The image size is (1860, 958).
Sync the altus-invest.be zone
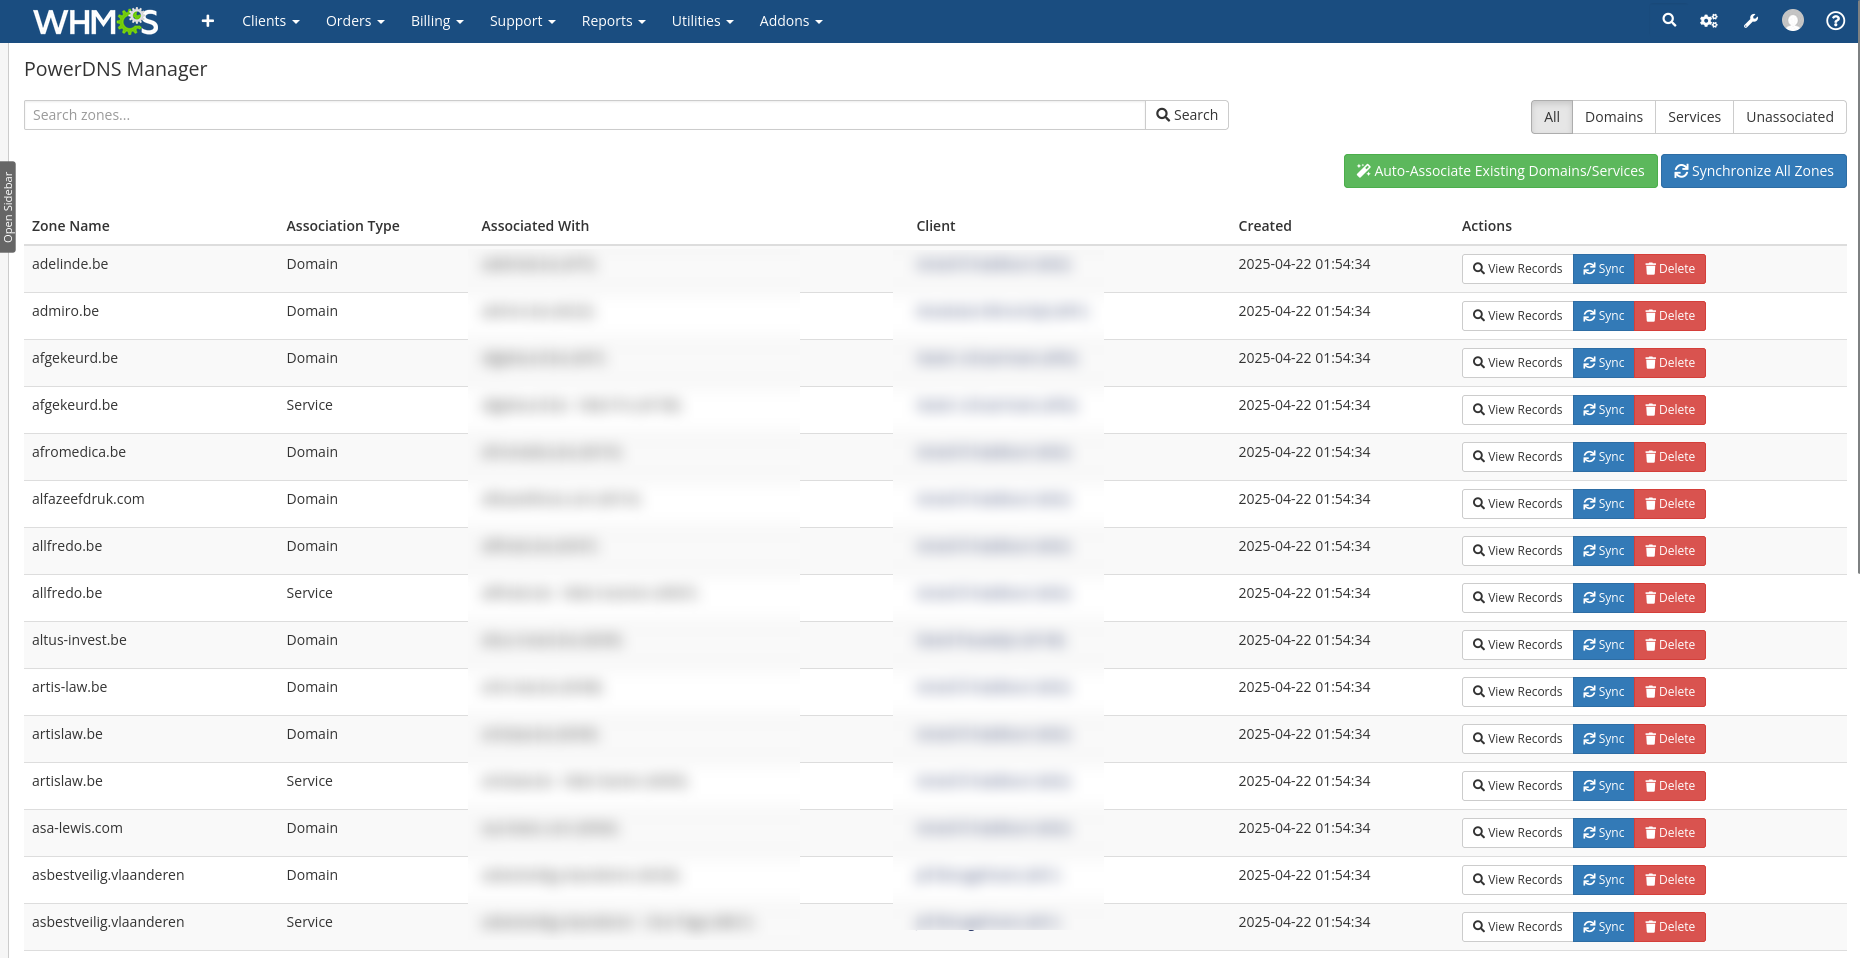click(x=1603, y=645)
